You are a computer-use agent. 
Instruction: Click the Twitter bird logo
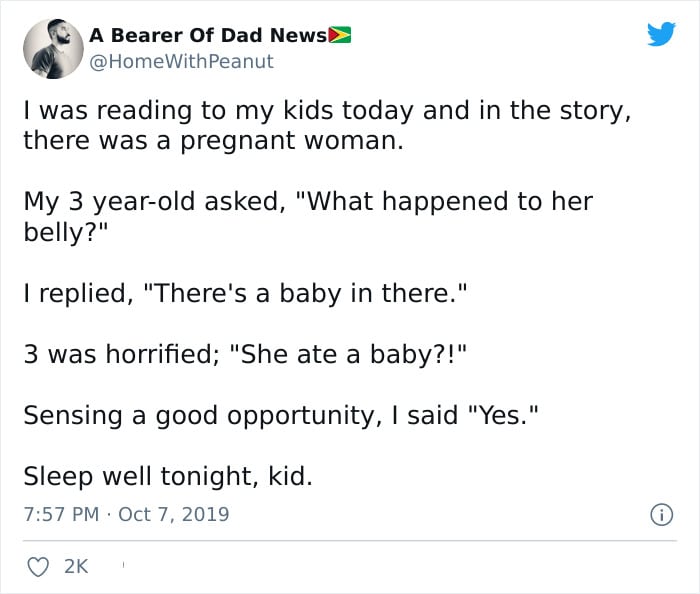pyautogui.click(x=661, y=34)
